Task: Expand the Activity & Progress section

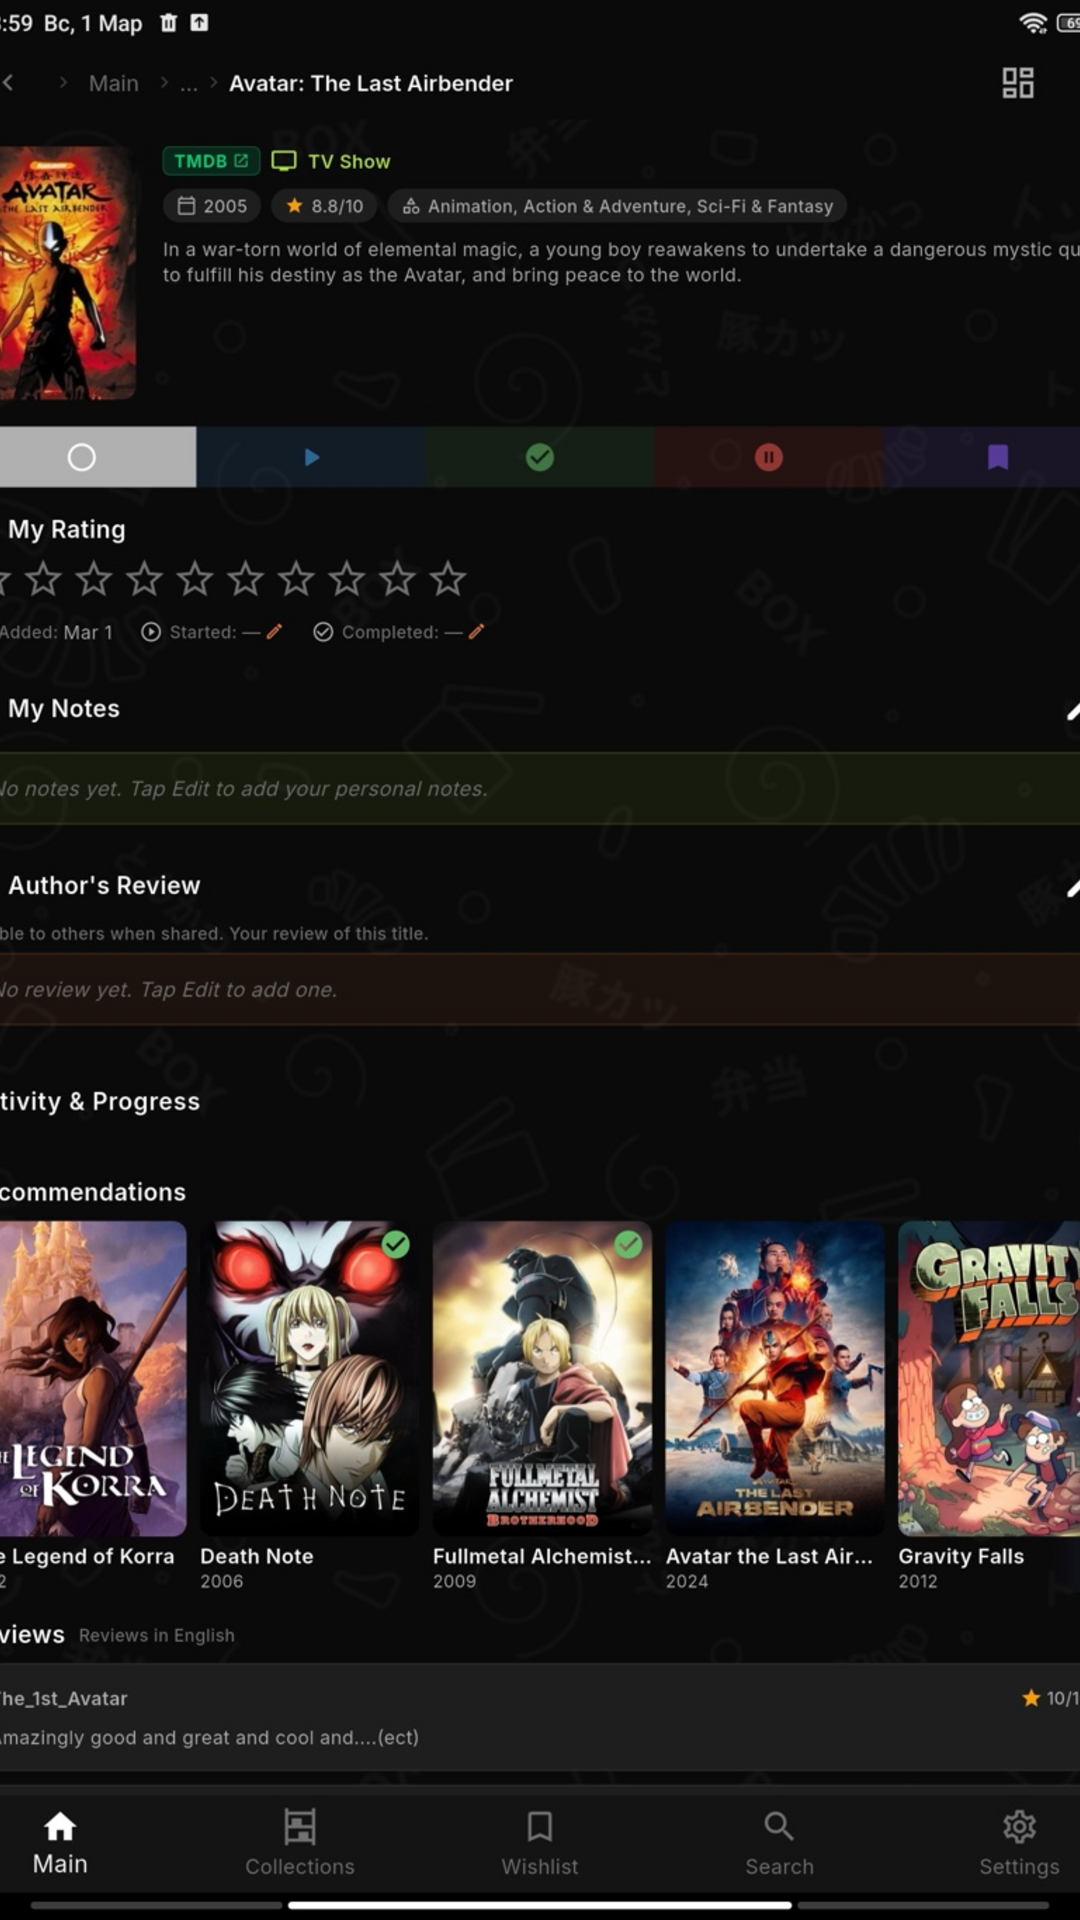Action: [x=100, y=1101]
